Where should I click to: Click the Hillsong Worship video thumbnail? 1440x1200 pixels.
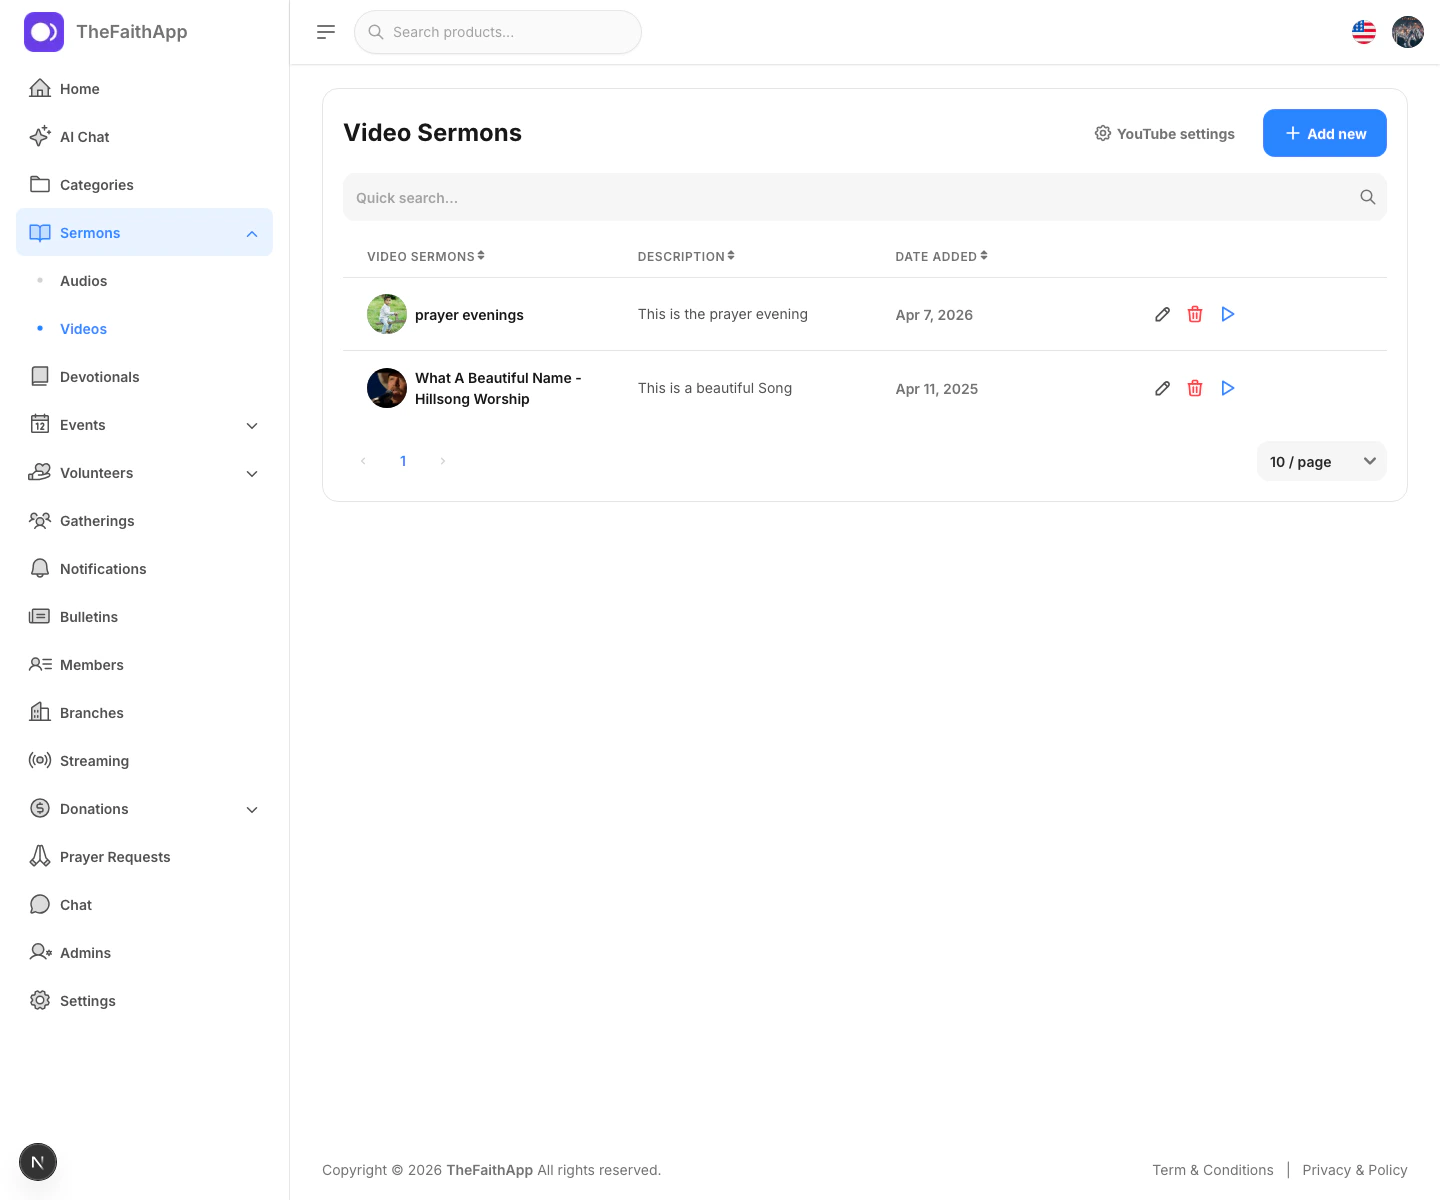coord(387,388)
